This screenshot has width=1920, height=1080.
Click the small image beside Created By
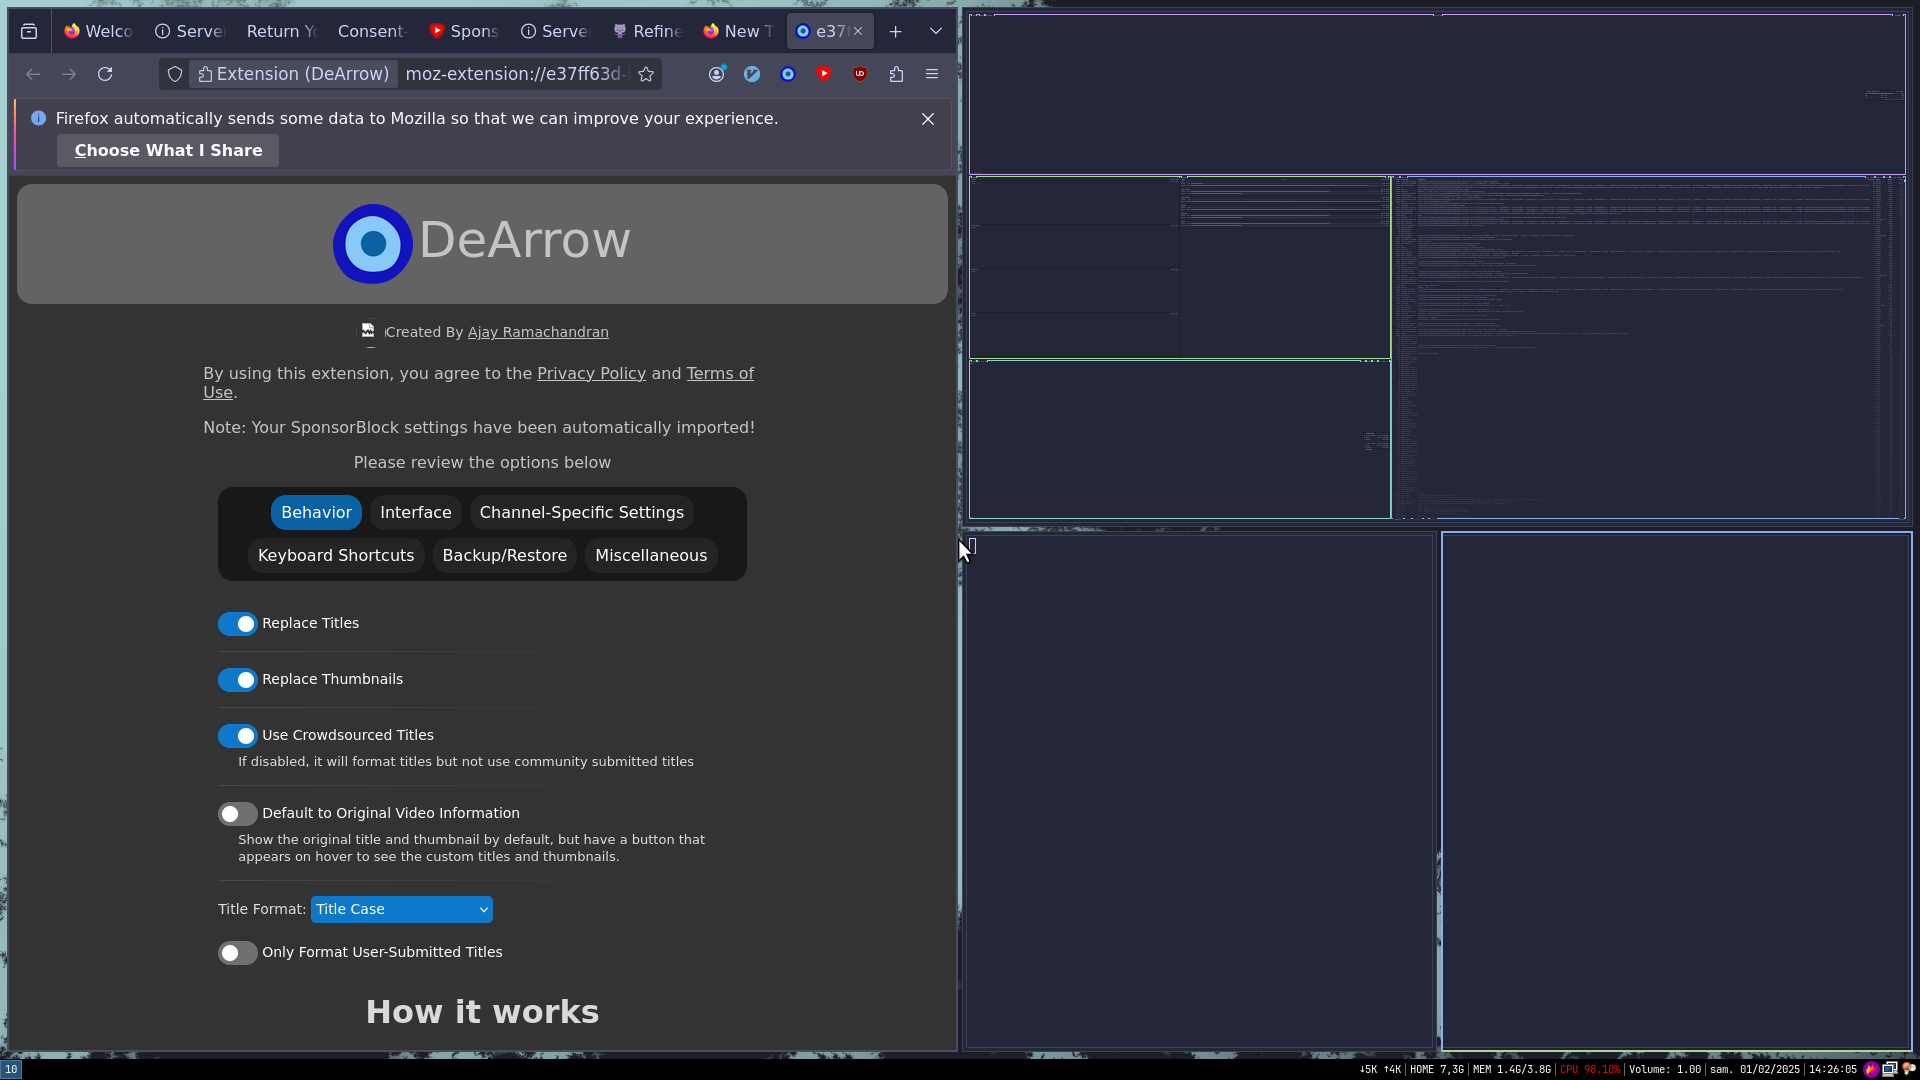click(368, 332)
